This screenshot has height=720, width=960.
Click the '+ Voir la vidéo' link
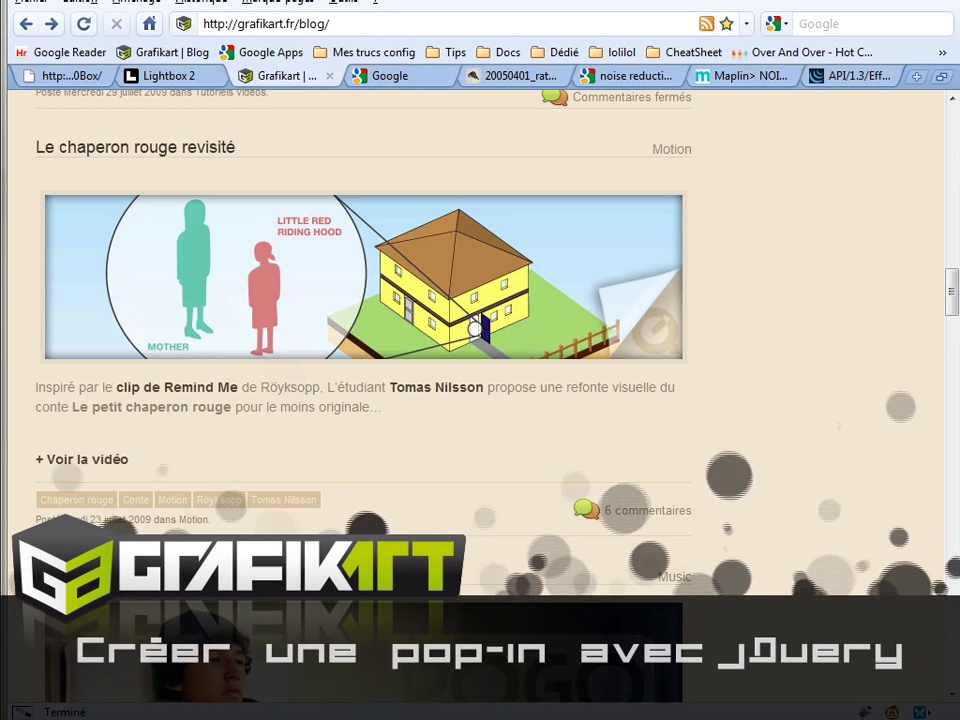pyautogui.click(x=82, y=459)
